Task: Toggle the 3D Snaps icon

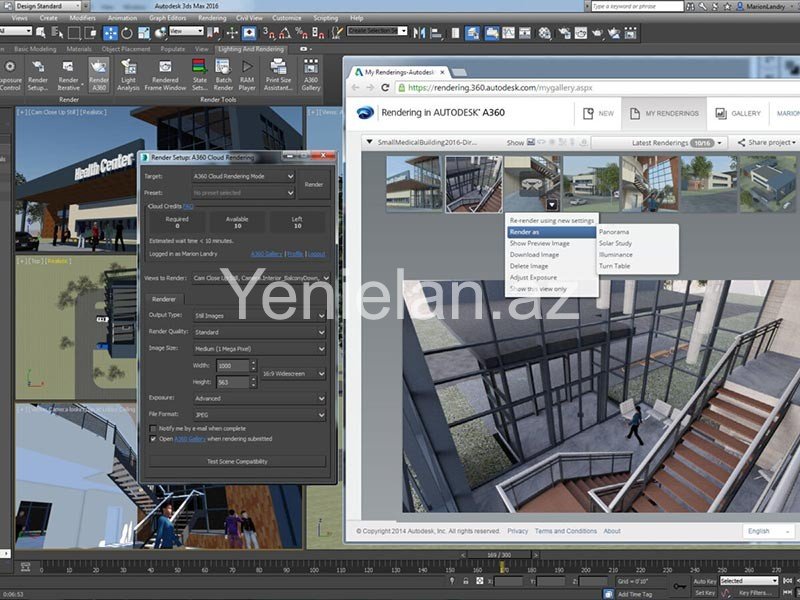Action: pos(268,33)
